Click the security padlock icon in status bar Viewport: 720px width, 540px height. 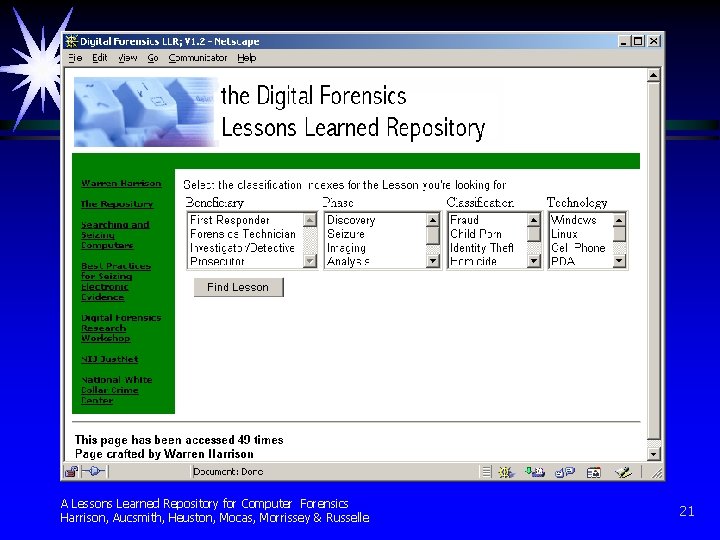point(71,472)
